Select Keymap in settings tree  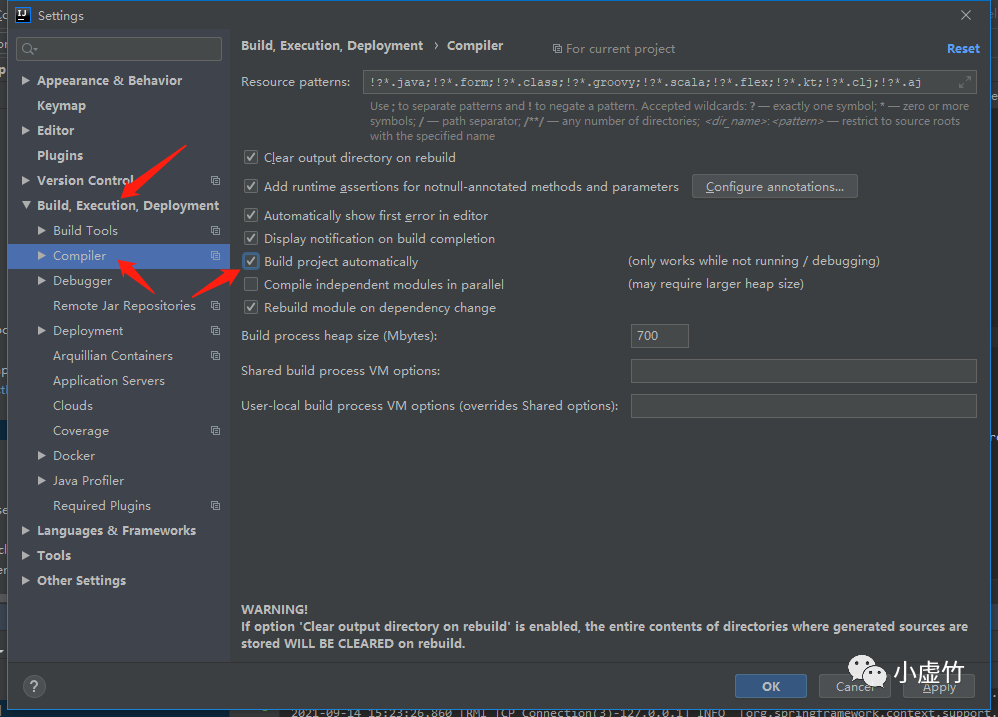point(61,106)
